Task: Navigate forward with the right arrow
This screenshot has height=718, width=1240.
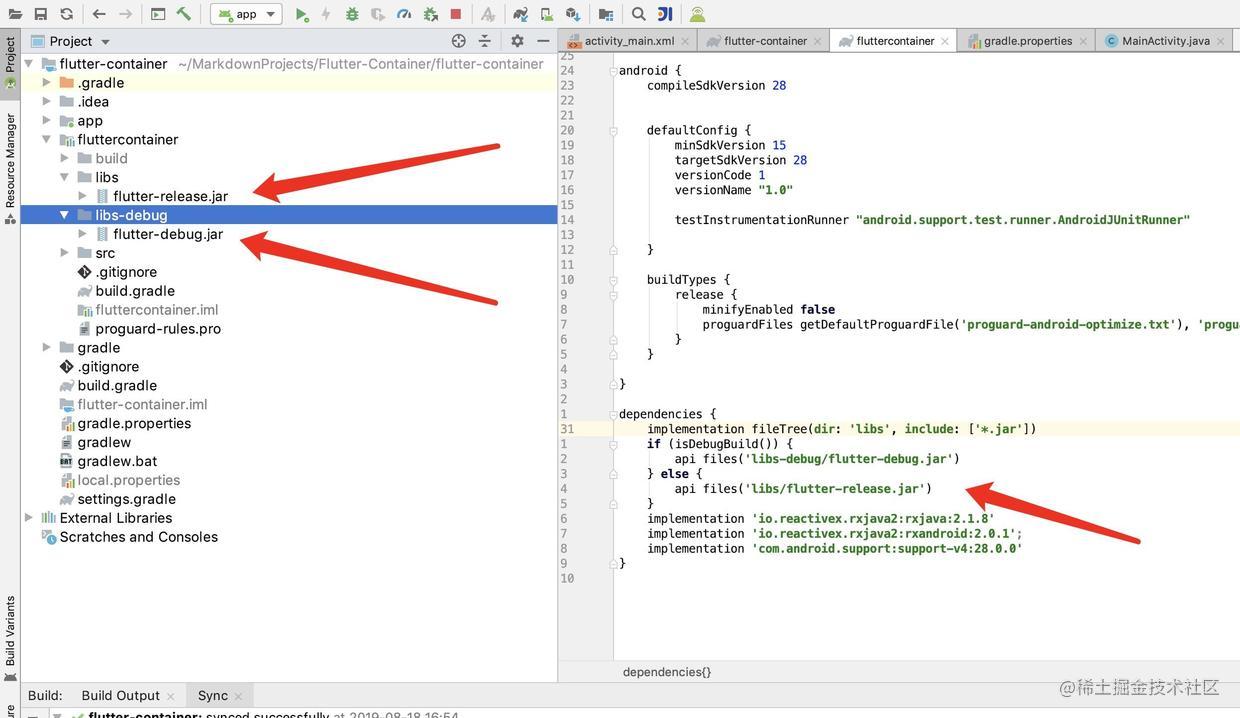Action: coord(125,14)
